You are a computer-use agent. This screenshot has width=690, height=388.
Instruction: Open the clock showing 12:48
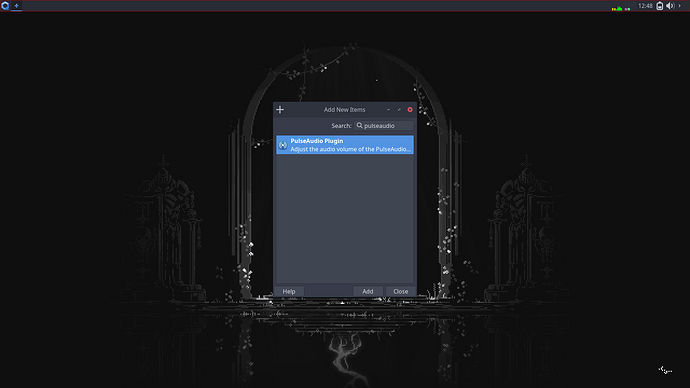(x=645, y=6)
